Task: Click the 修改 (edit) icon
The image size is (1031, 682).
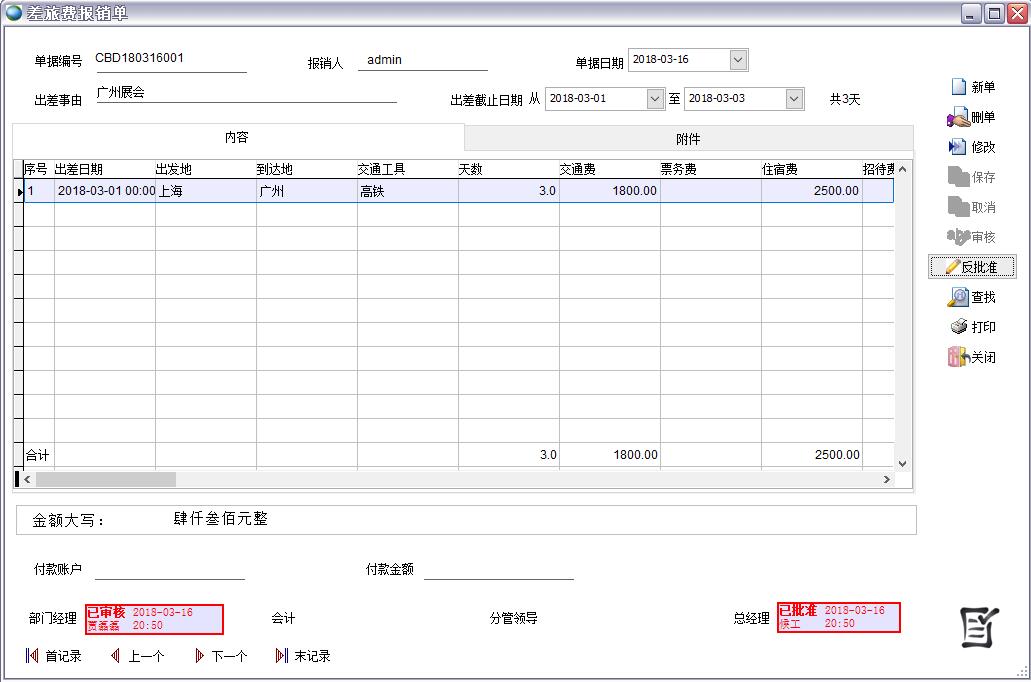Action: tap(959, 147)
